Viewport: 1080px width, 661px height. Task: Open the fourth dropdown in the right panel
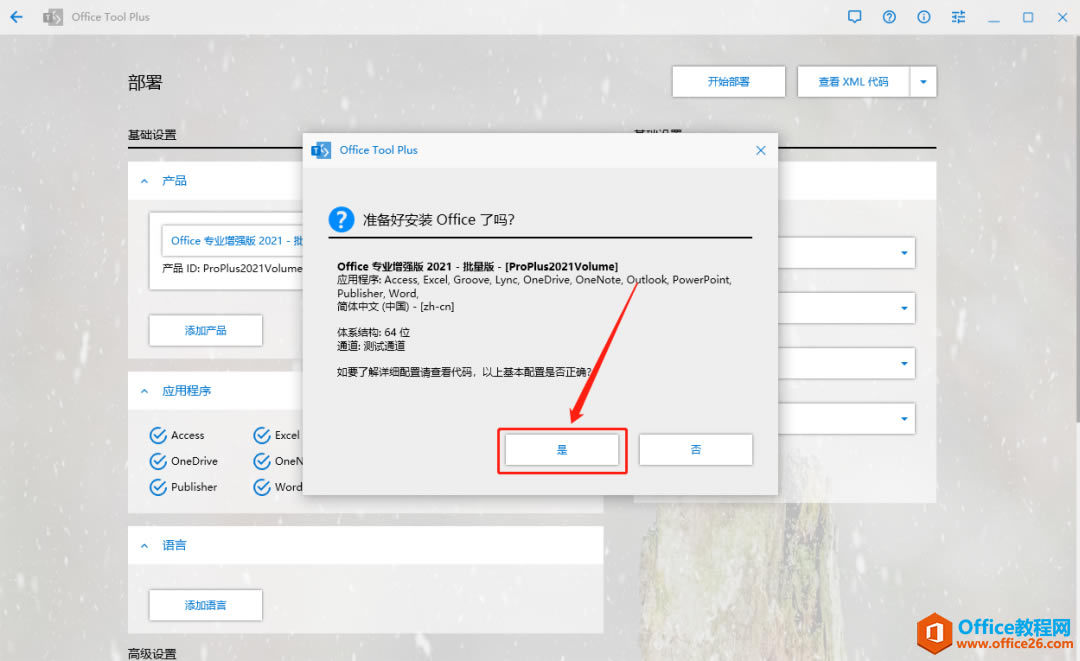[904, 419]
